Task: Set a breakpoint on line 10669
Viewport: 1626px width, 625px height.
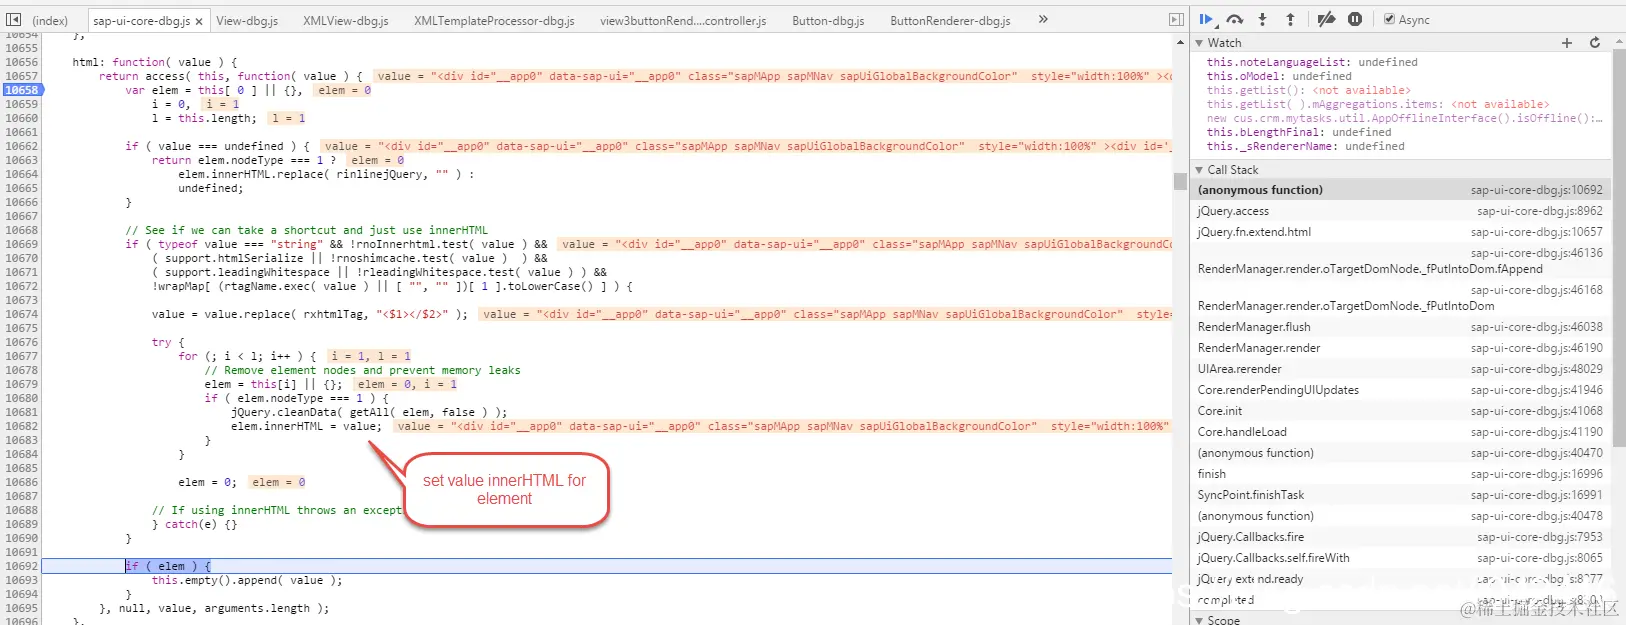Action: (x=21, y=244)
